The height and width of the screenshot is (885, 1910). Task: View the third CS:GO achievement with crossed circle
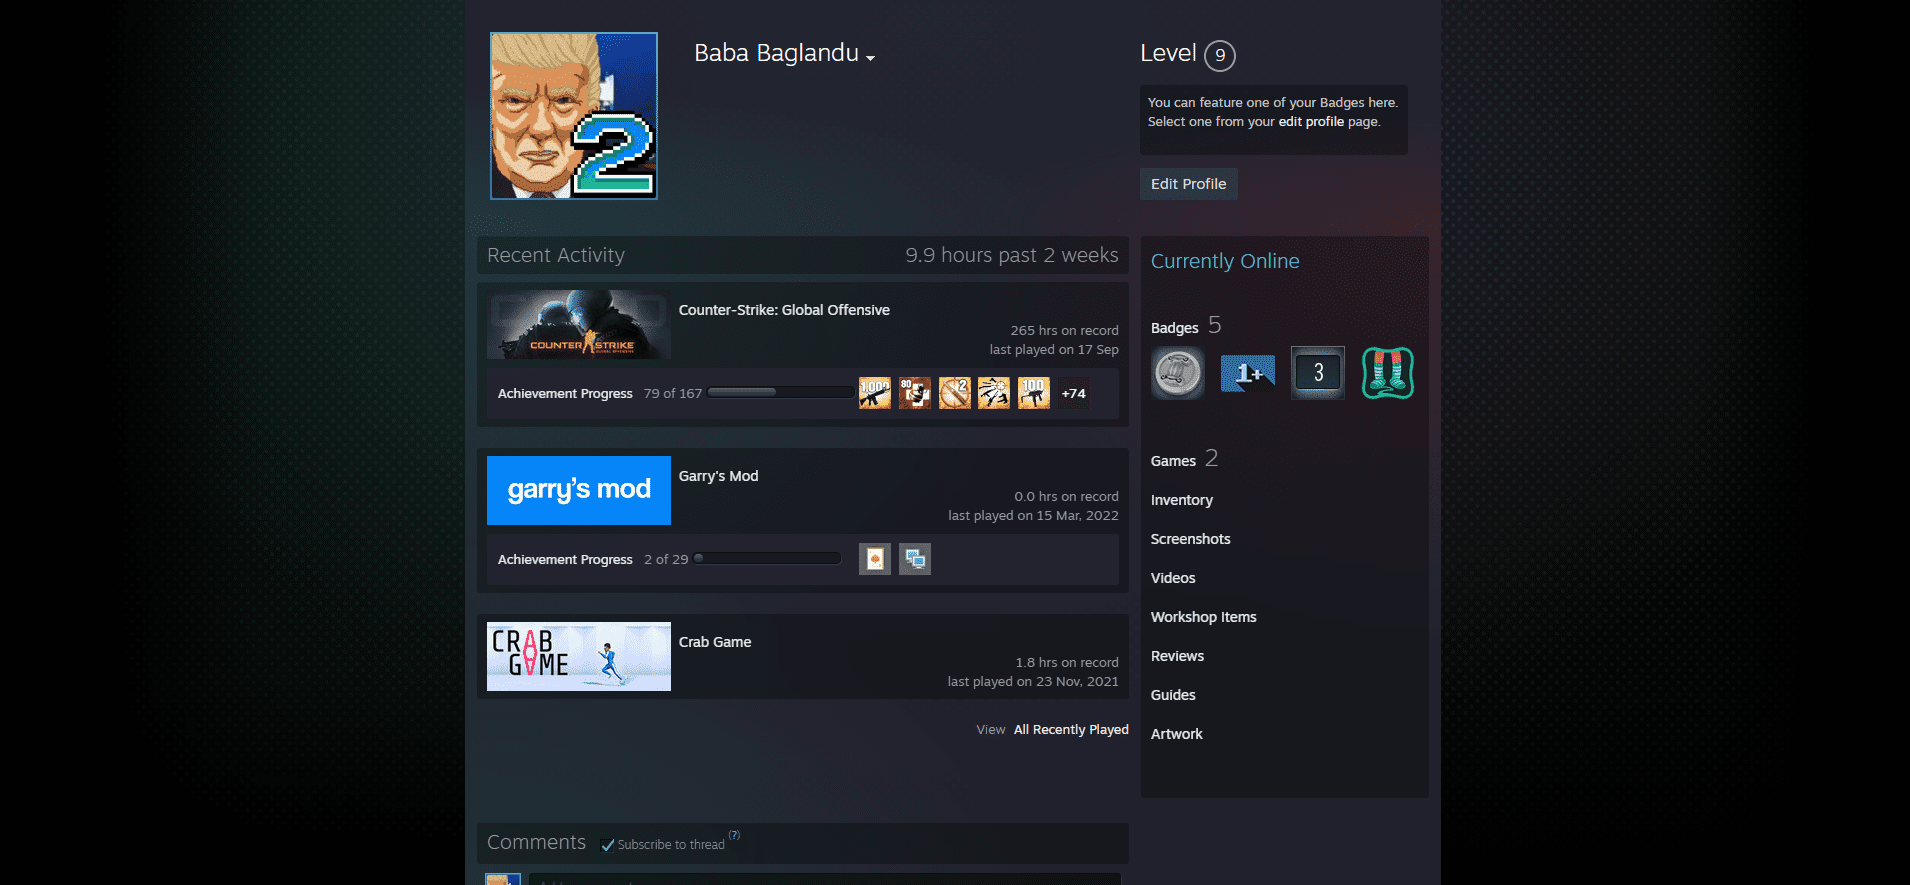click(955, 393)
